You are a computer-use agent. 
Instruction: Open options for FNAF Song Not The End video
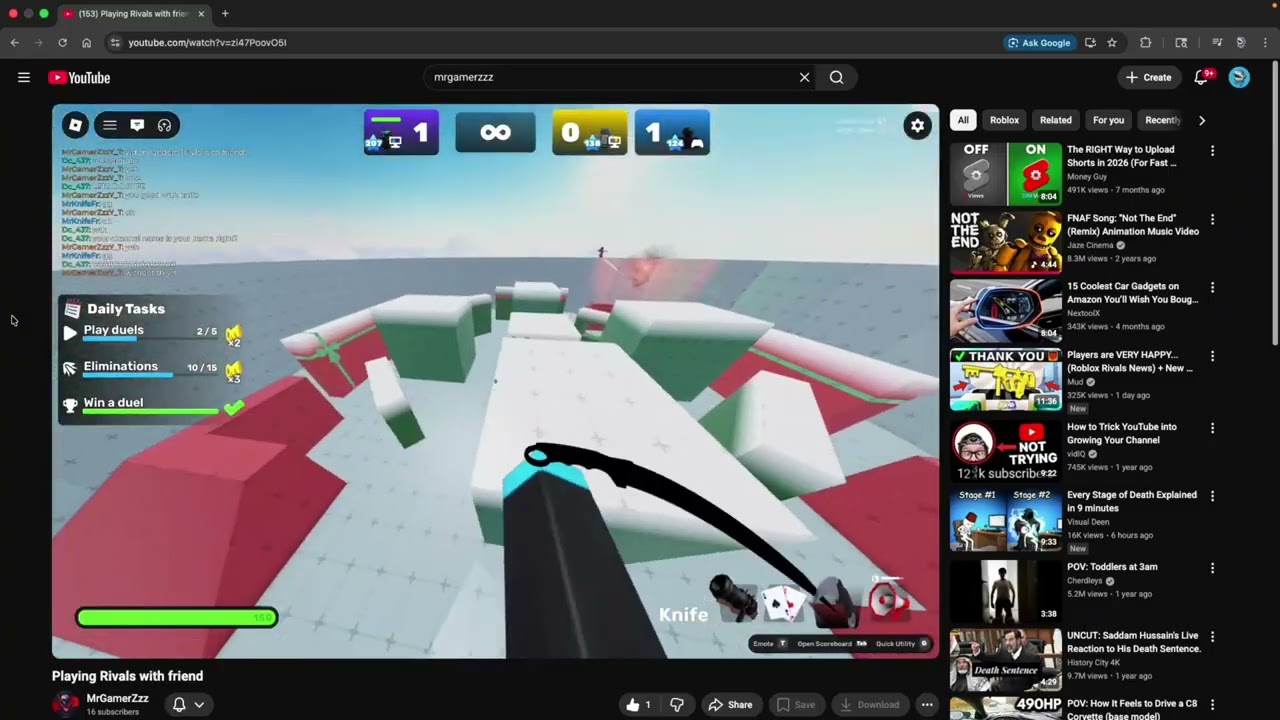click(1212, 219)
